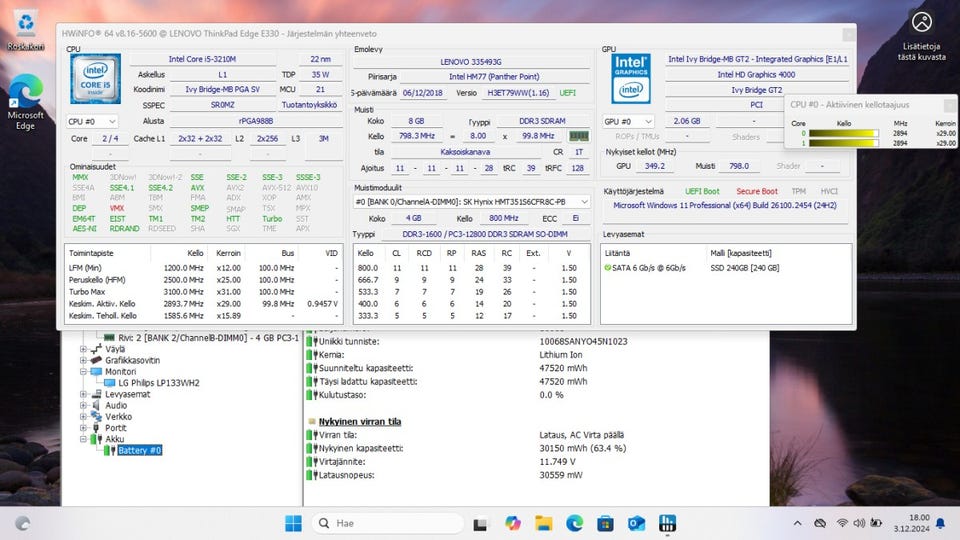Select LG Philips LP133WH2 monitor entry
960x540 pixels.
(x=158, y=383)
